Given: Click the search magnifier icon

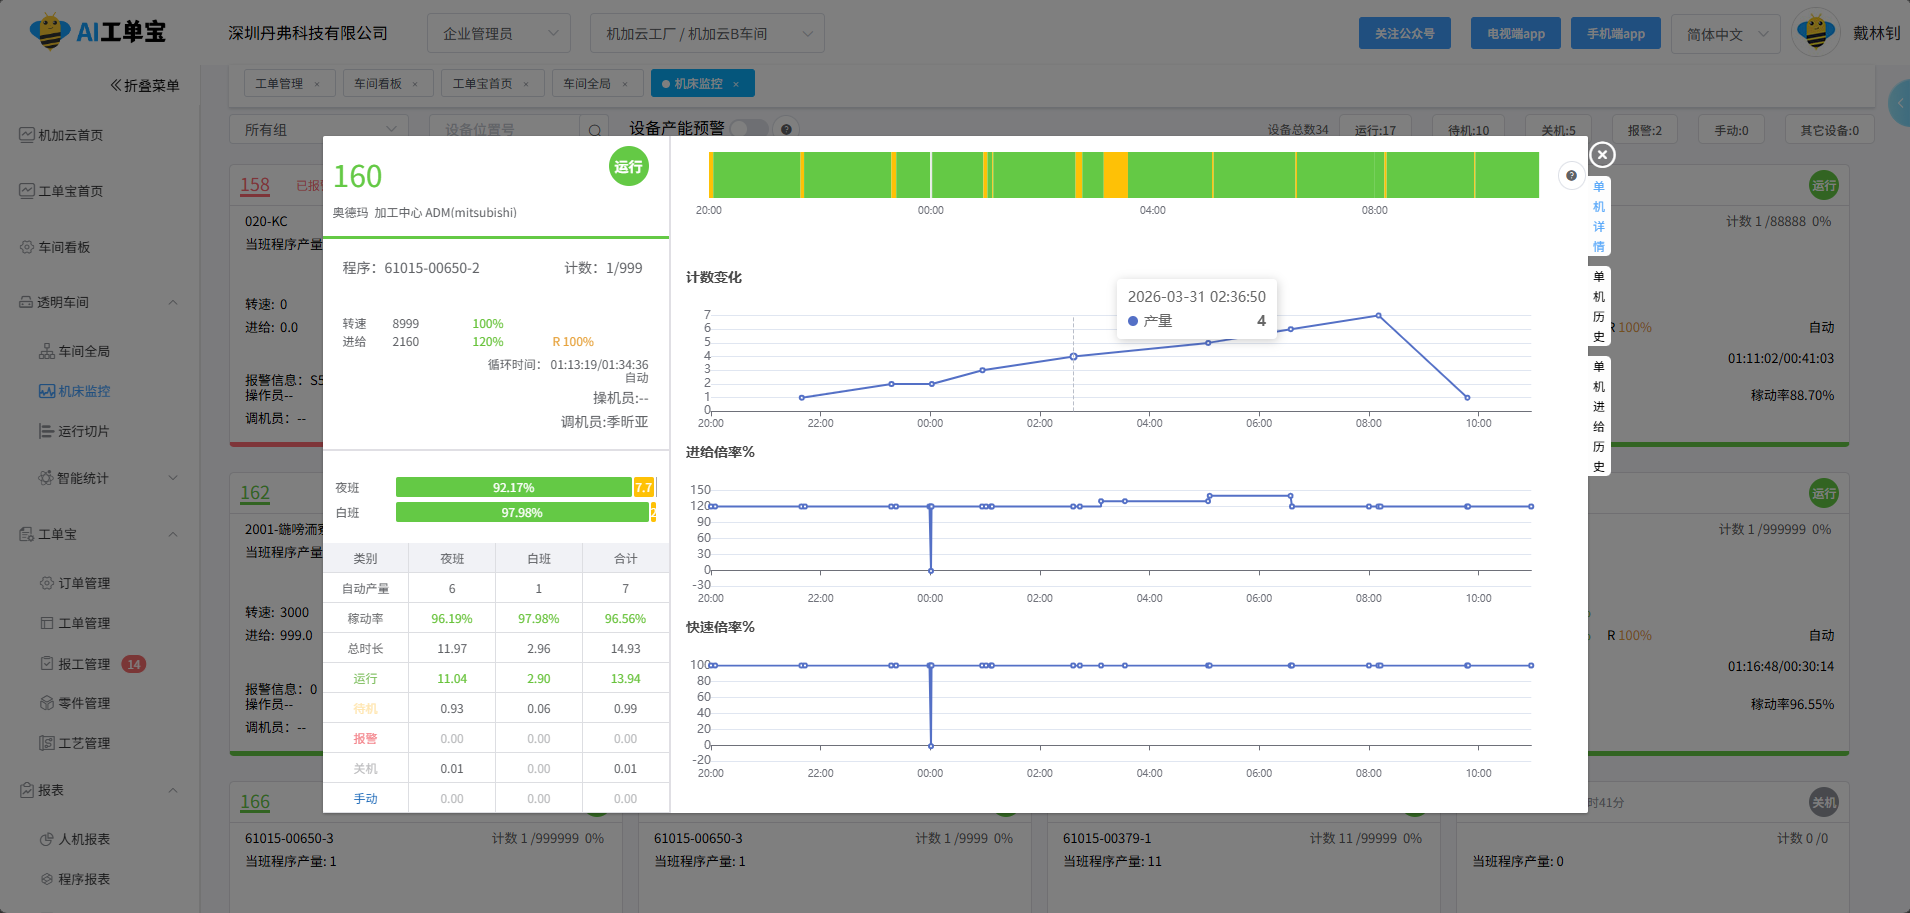Looking at the screenshot, I should 594,130.
